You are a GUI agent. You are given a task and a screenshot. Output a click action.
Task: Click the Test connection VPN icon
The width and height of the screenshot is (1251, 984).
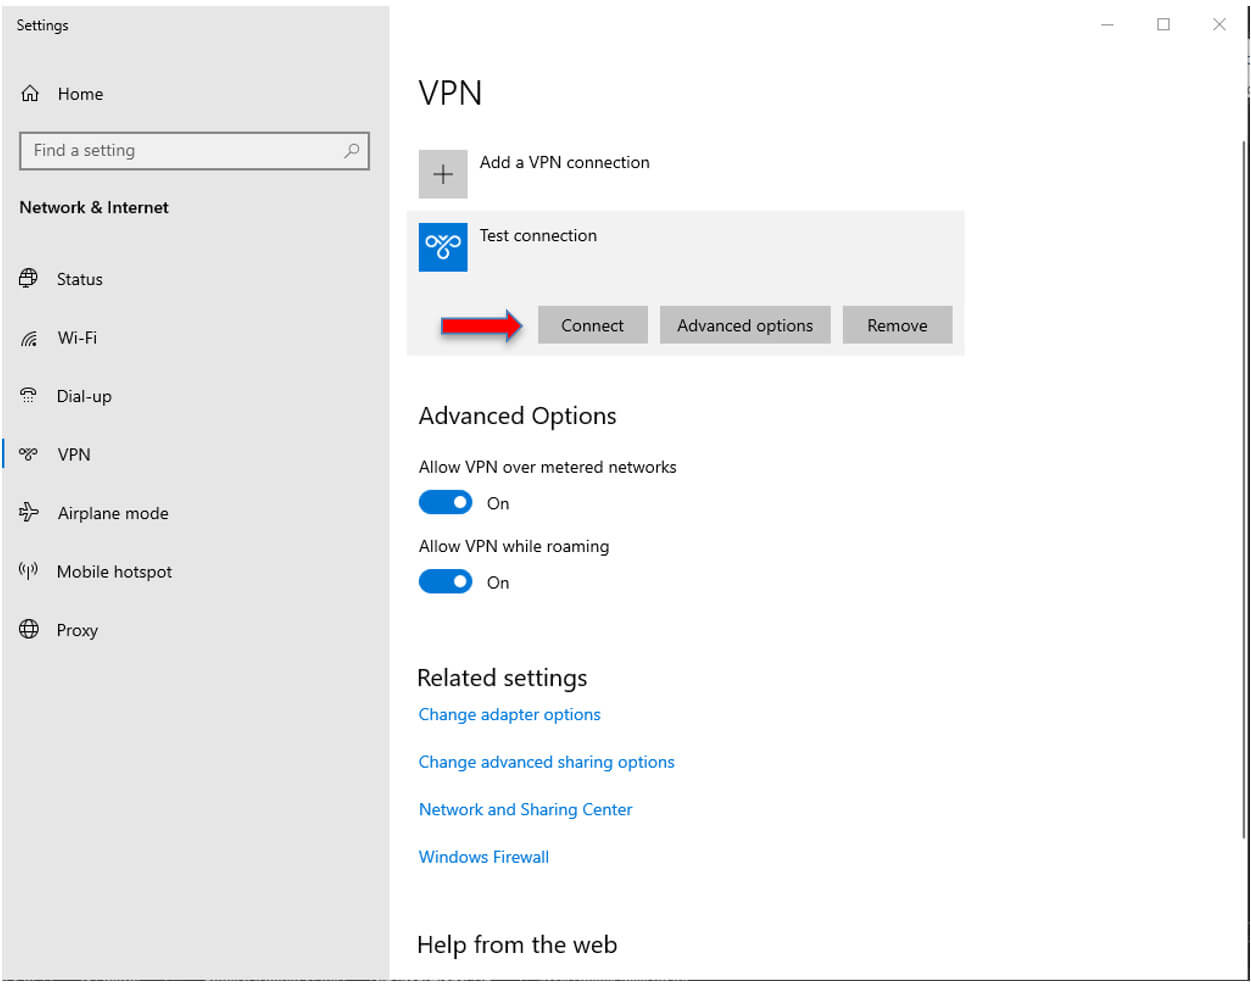[x=443, y=247]
